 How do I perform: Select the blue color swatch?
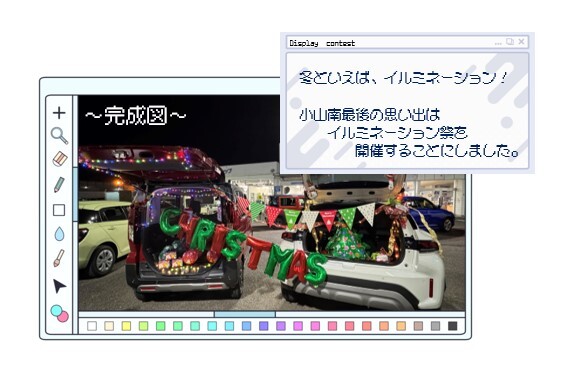[x=246, y=326]
